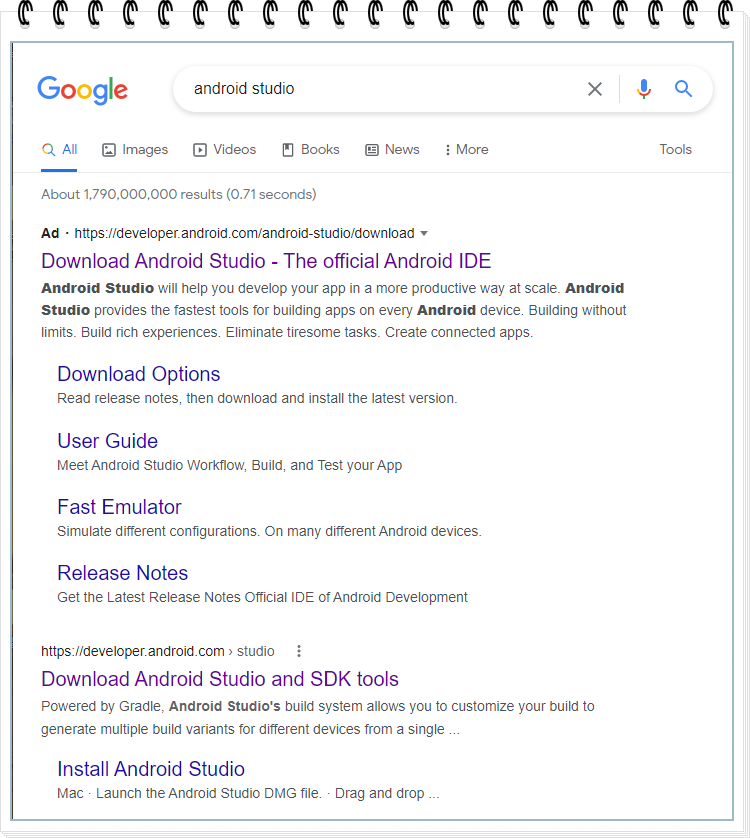
Task: Expand the More search categories menu
Action: click(467, 150)
